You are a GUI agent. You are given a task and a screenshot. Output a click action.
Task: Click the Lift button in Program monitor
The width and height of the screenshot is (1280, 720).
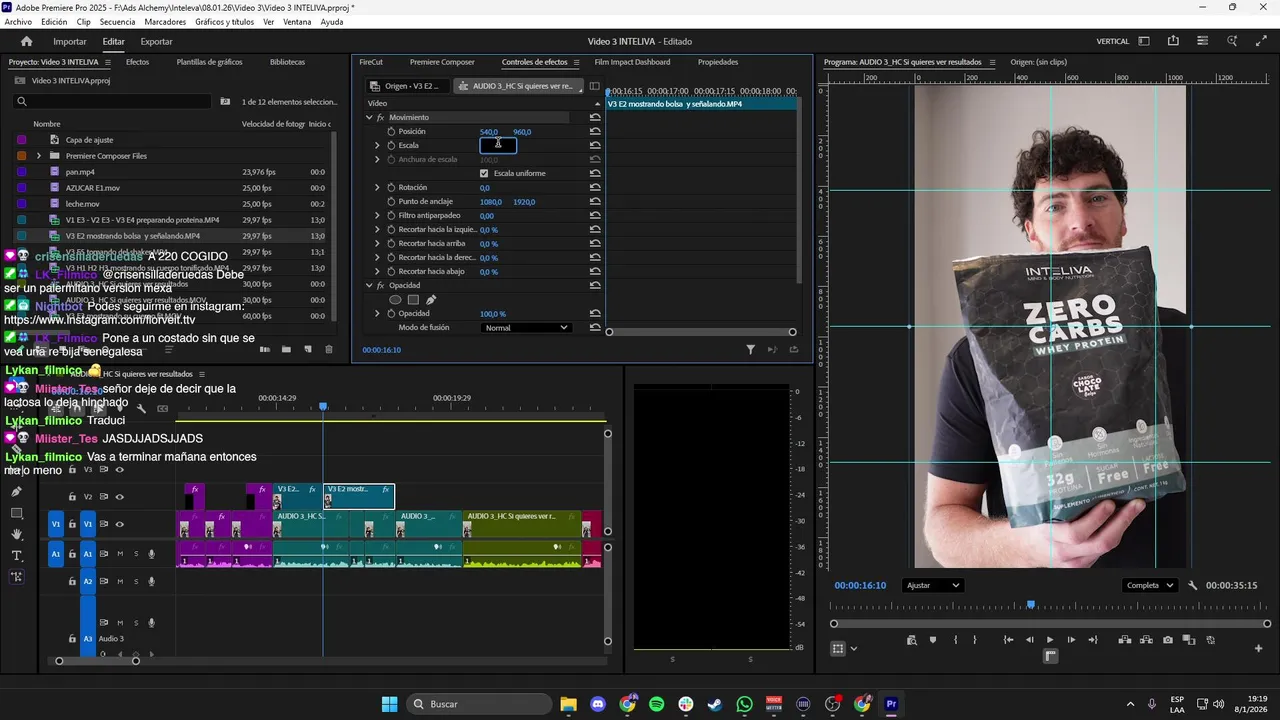click(1124, 640)
